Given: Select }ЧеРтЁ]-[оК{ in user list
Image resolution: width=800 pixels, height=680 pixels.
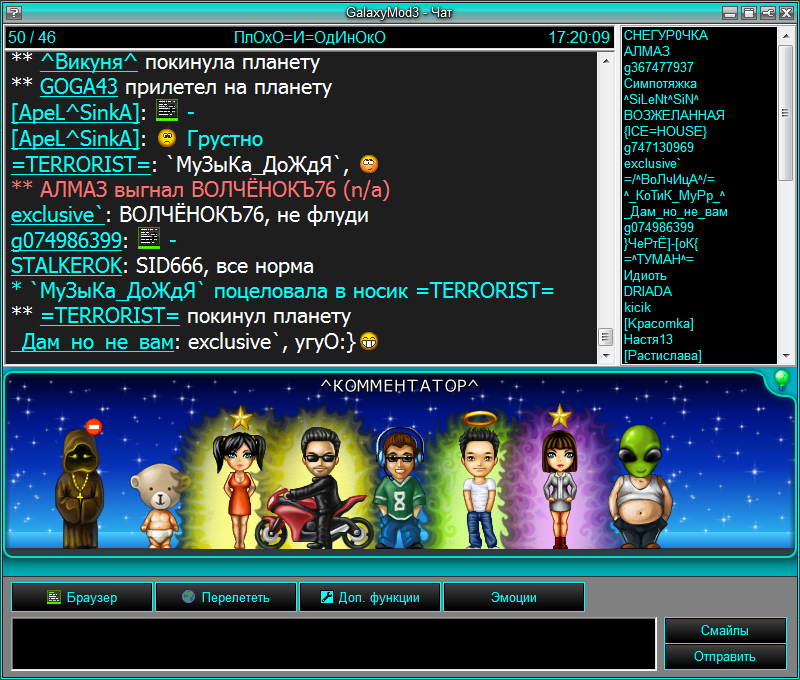Looking at the screenshot, I should click(661, 243).
